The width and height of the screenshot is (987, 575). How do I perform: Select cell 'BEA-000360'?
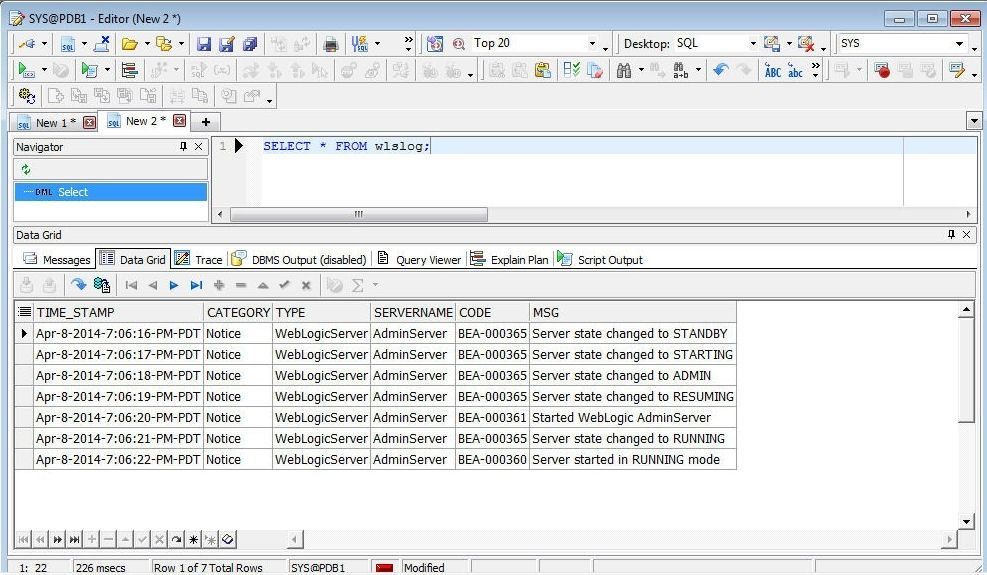click(x=492, y=460)
